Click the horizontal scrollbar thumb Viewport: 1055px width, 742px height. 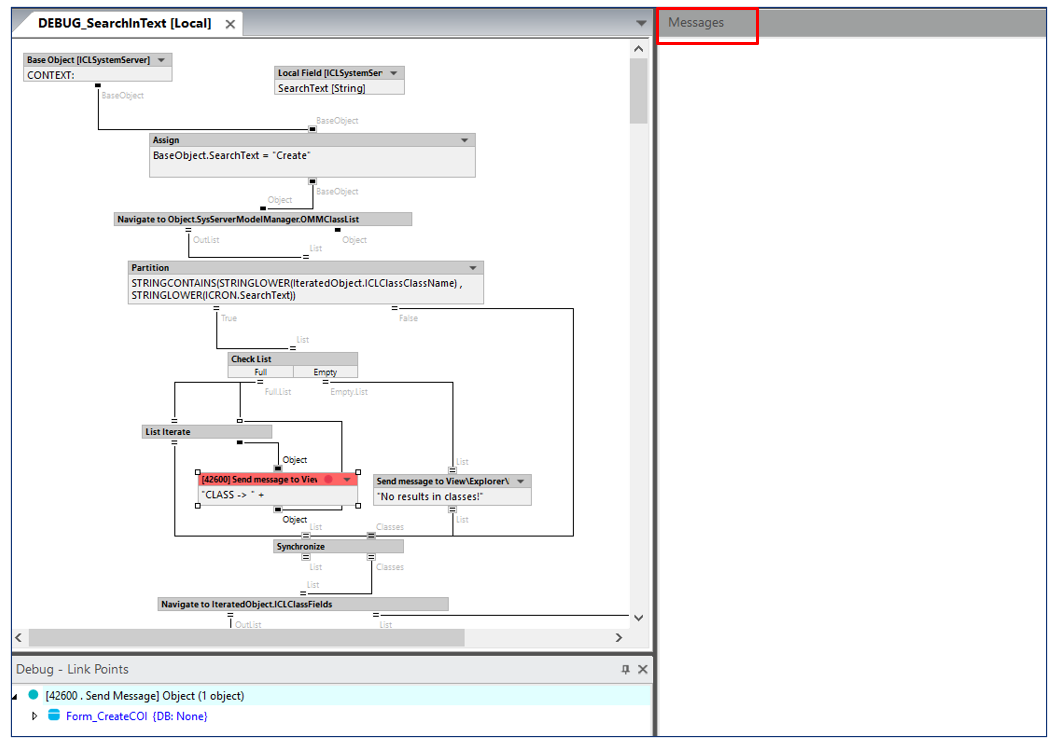pyautogui.click(x=246, y=638)
